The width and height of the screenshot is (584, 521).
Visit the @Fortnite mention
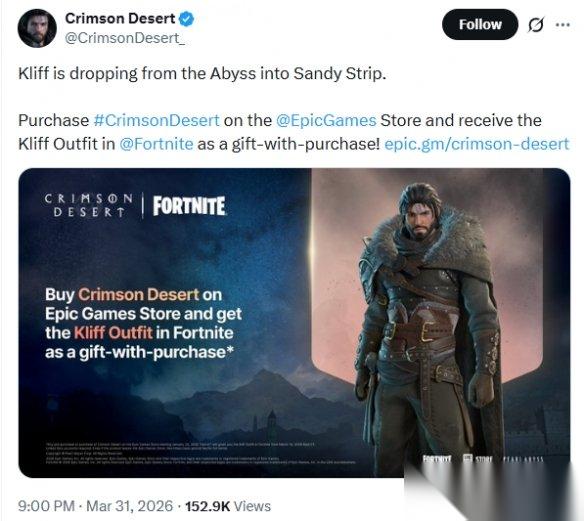(x=156, y=144)
